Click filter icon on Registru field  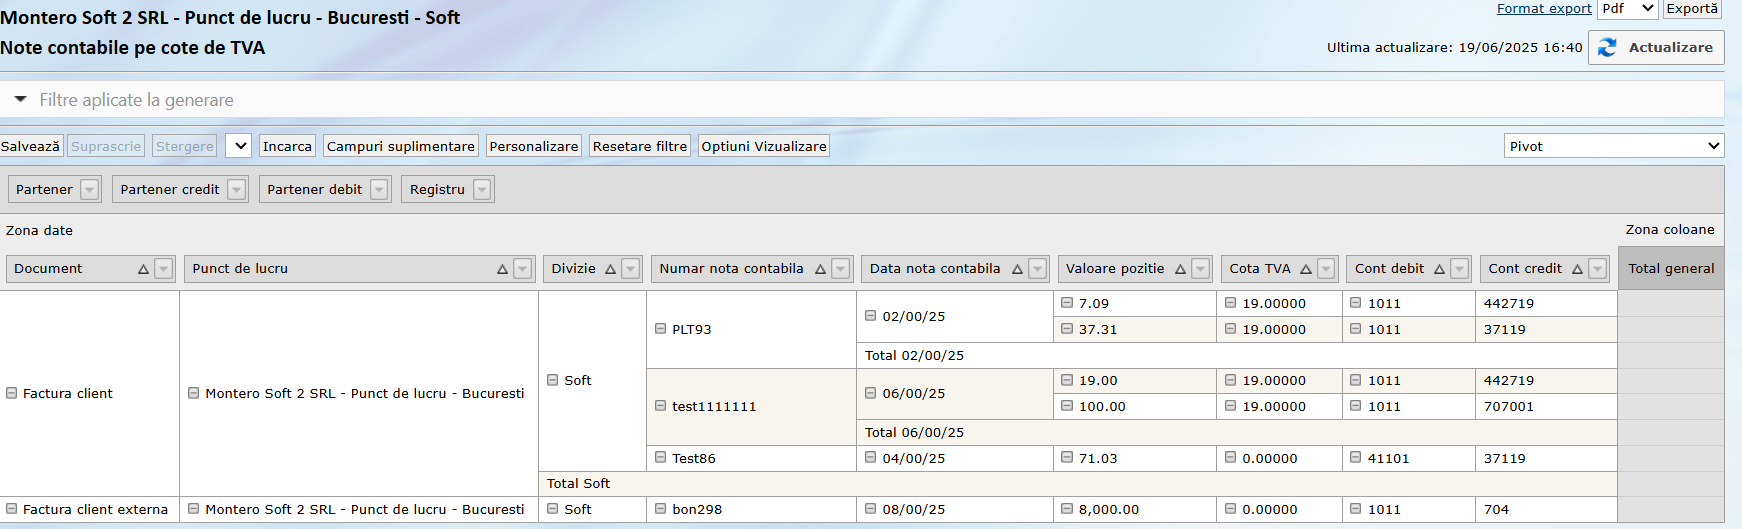482,190
